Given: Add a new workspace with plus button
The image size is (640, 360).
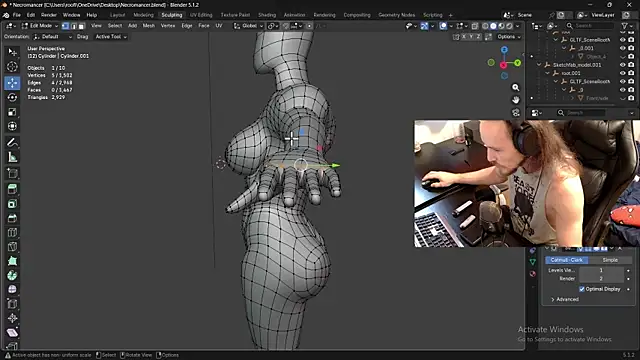Looking at the screenshot, I should click(451, 15).
